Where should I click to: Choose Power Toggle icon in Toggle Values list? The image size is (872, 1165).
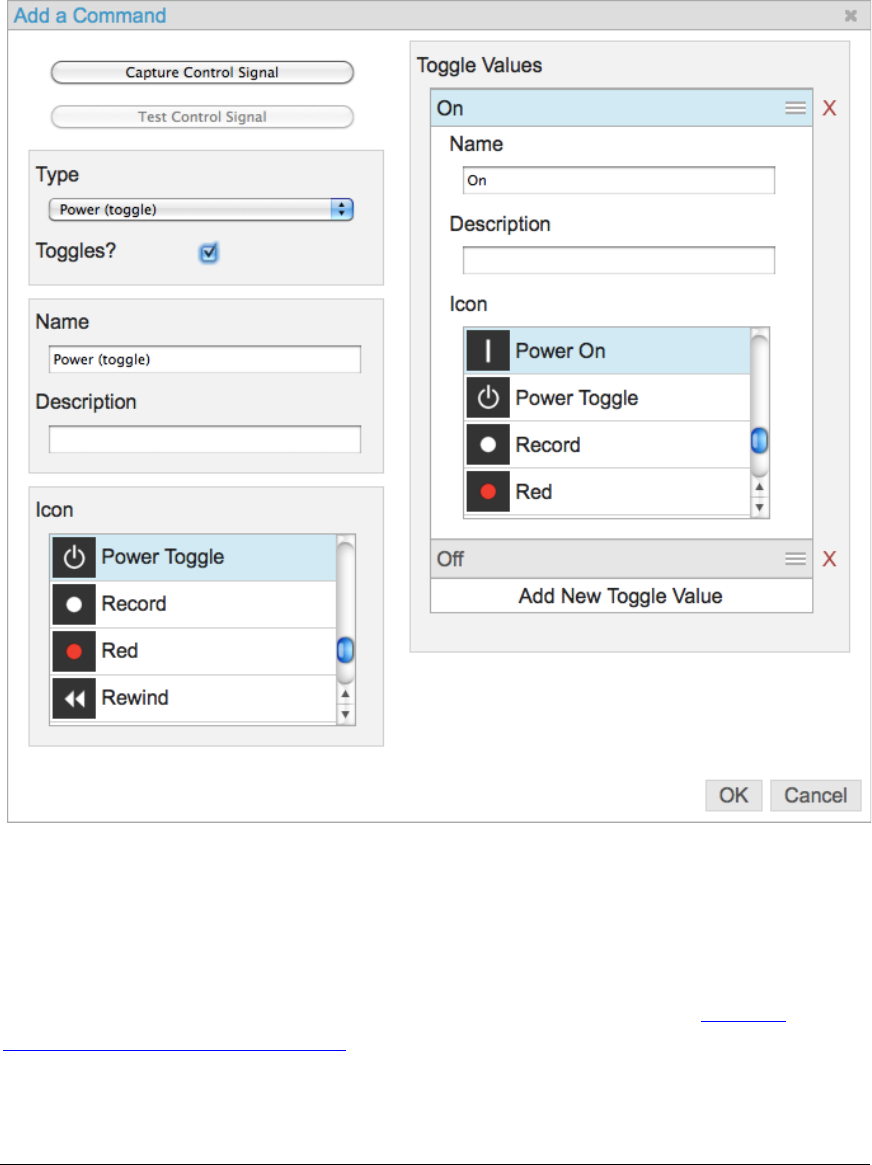coord(608,397)
